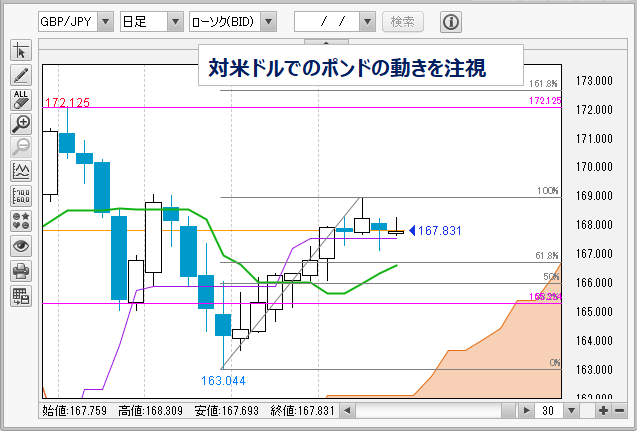Click the 161.8% Fibonacci level label
Image resolution: width=637 pixels, height=431 pixels.
coord(543,84)
